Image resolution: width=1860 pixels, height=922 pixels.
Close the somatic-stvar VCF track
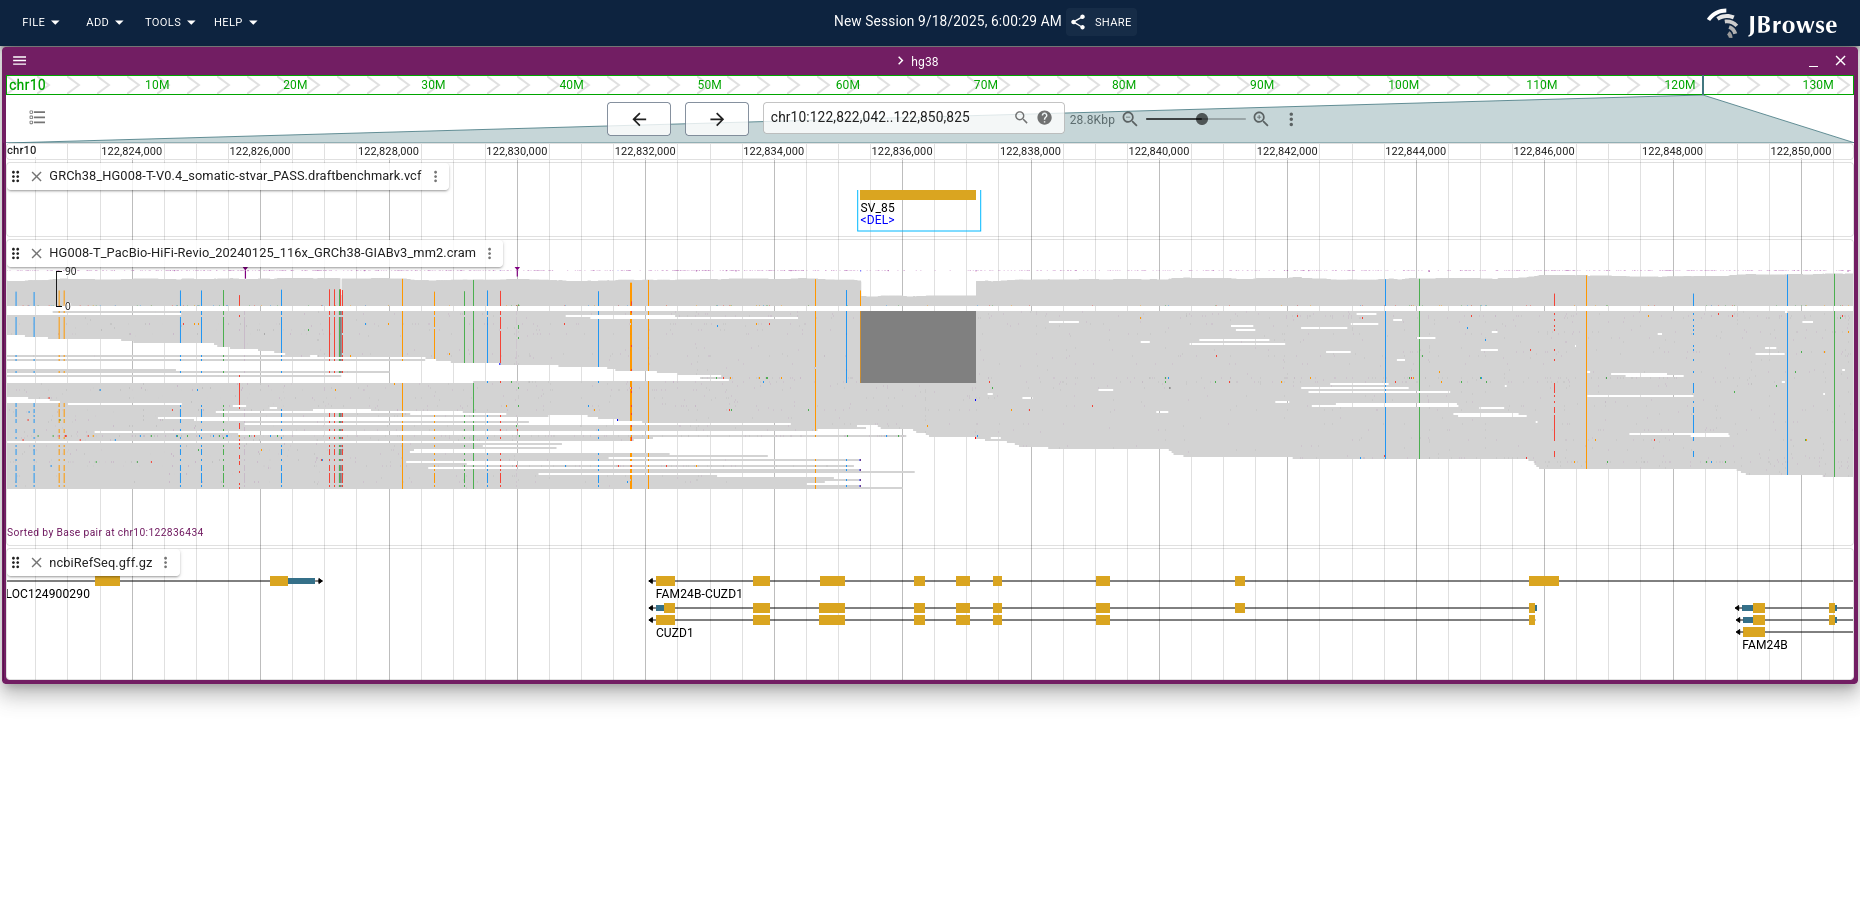(37, 176)
